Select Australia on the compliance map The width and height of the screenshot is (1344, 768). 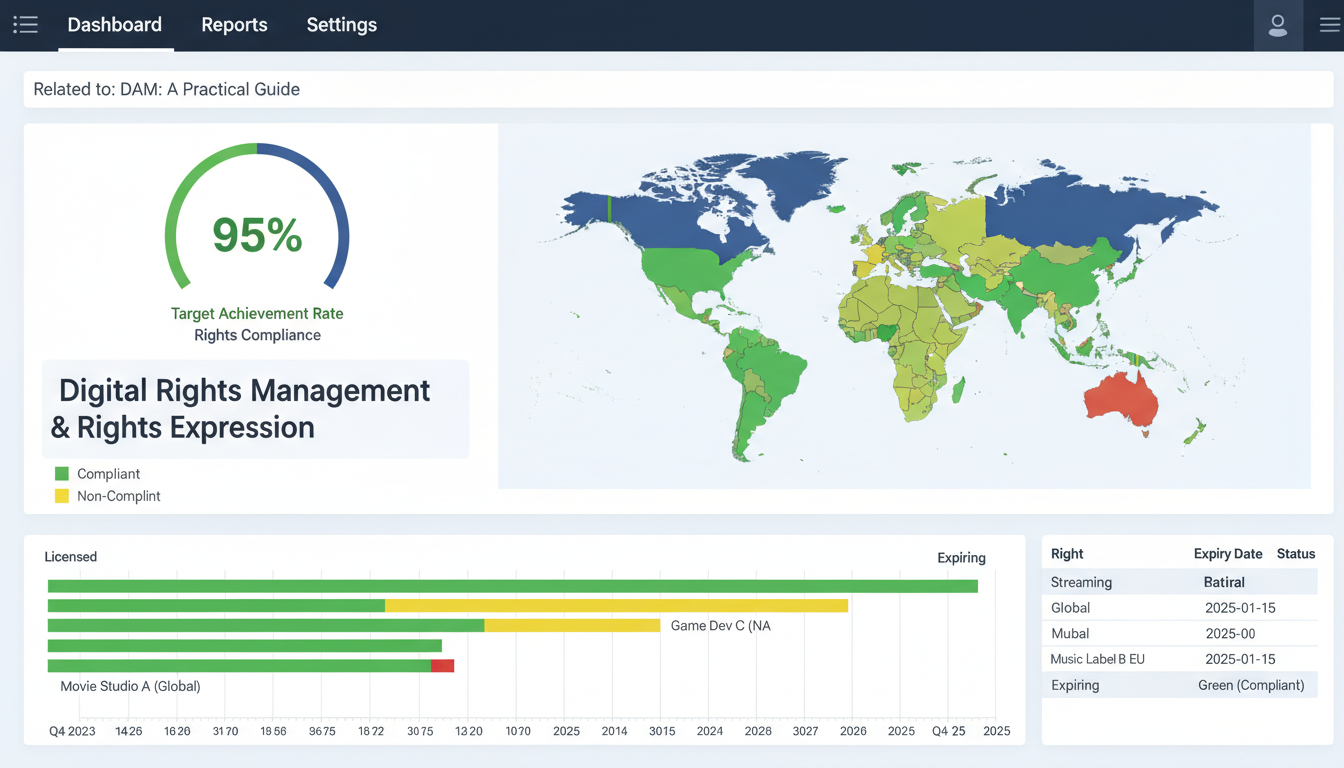click(x=1120, y=400)
